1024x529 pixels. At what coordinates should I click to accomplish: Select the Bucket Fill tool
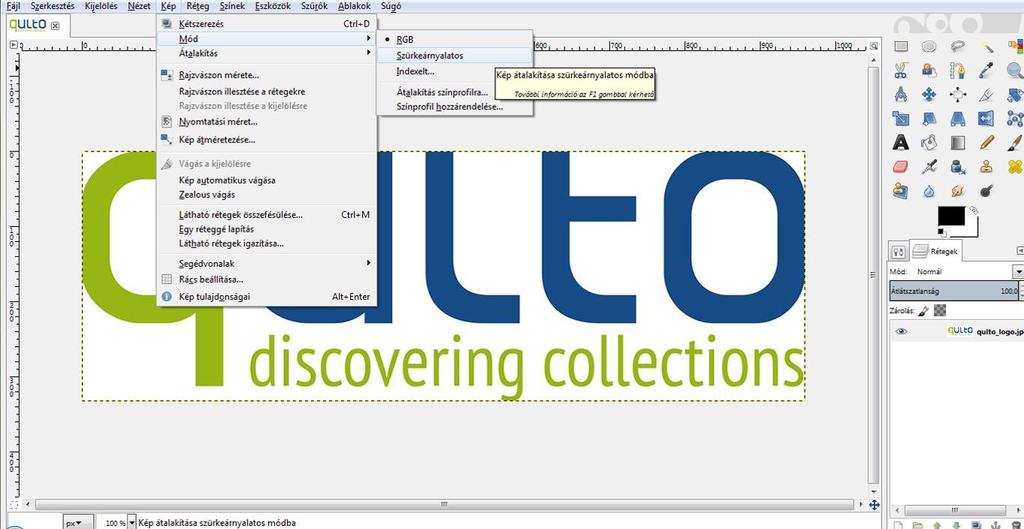(929, 142)
